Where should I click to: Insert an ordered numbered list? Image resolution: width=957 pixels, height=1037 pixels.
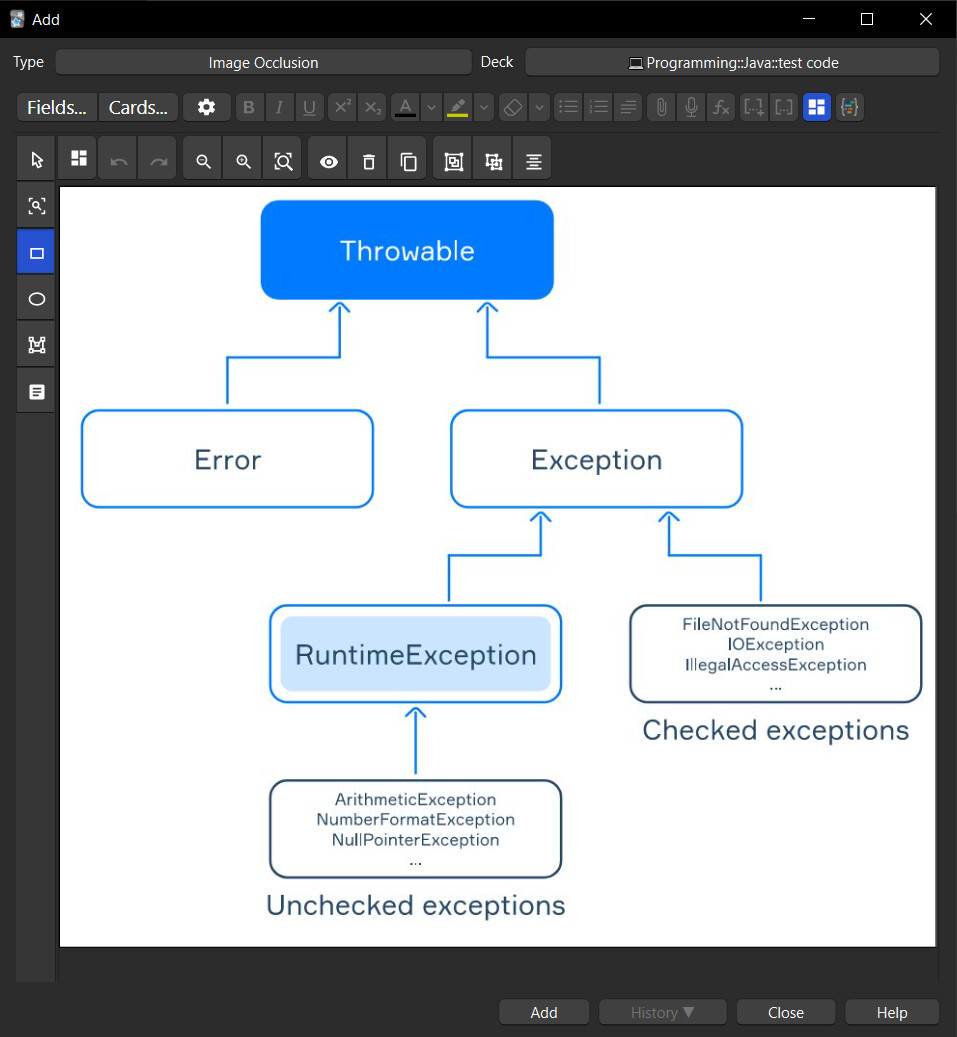coord(599,107)
